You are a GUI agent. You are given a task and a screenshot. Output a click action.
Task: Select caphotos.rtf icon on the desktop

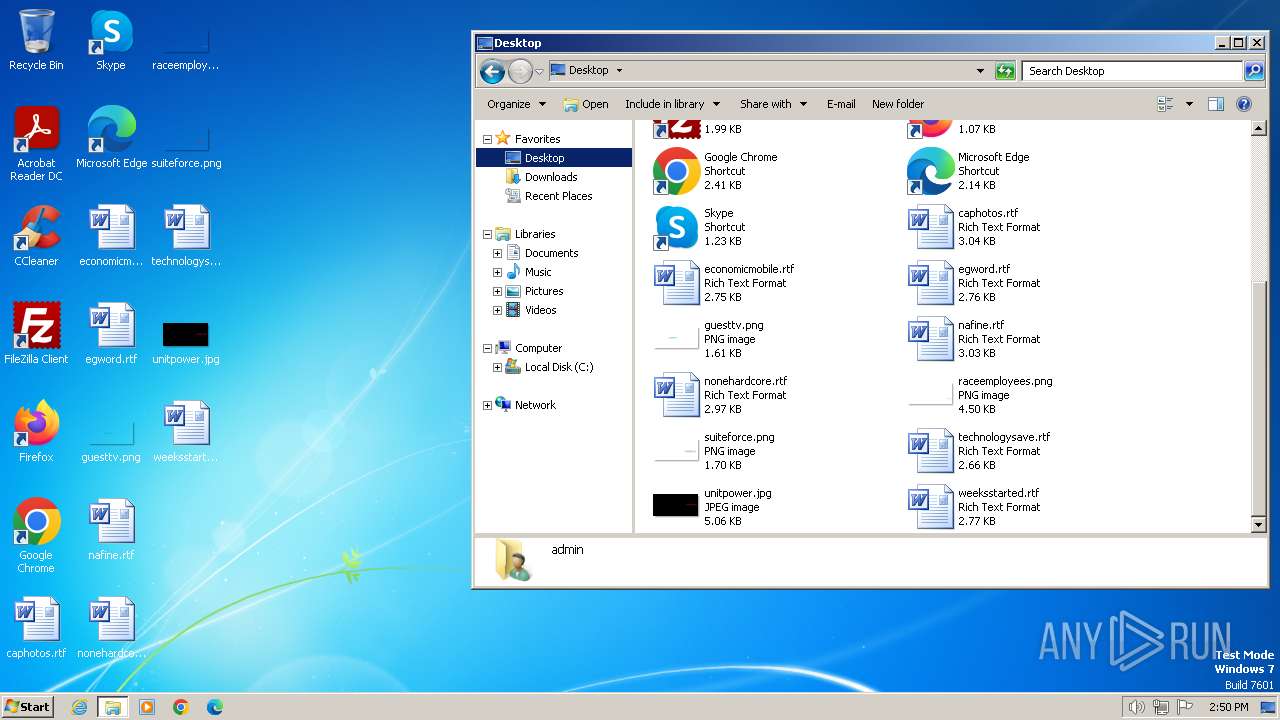coord(36,628)
